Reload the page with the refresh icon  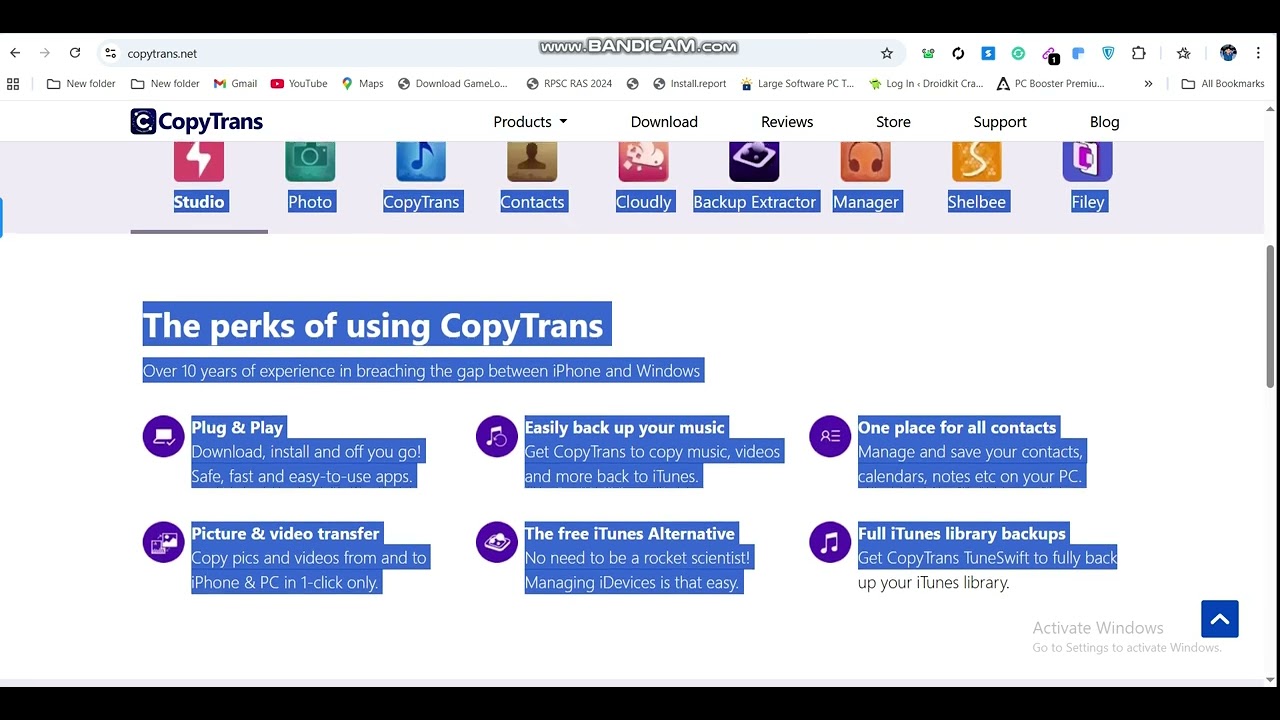[75, 53]
